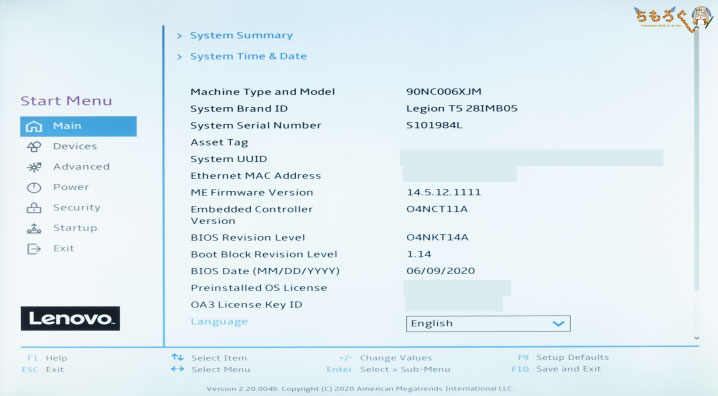
Task: Click the up-down Select Item arrows icon
Action: click(x=177, y=357)
